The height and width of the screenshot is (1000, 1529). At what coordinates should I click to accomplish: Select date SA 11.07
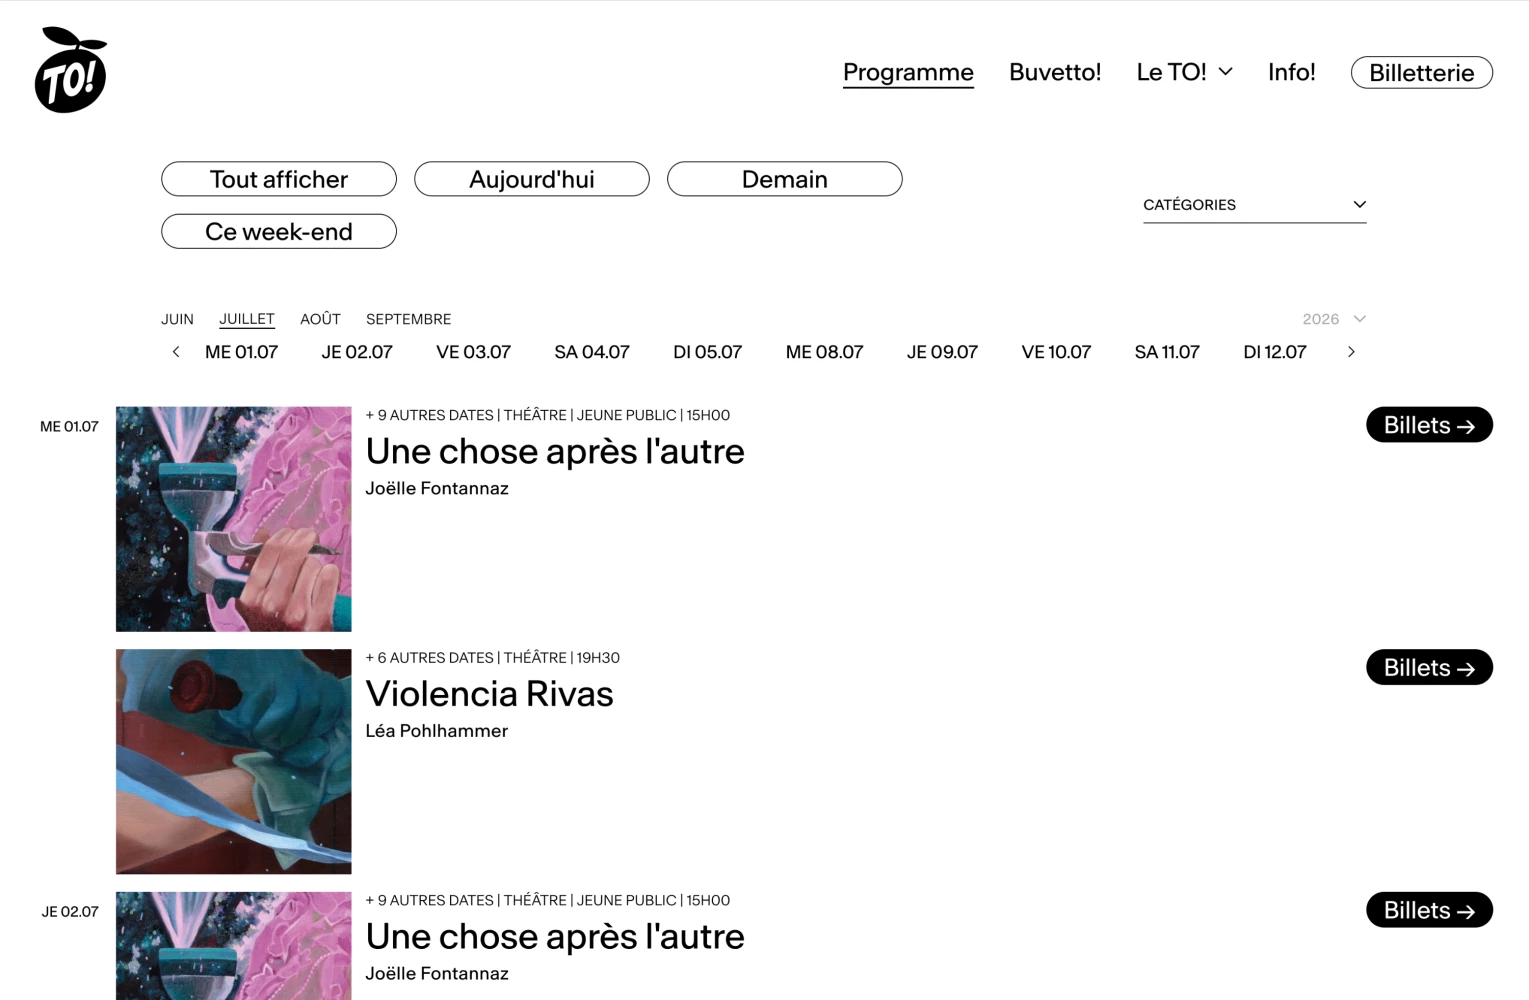pos(1167,352)
